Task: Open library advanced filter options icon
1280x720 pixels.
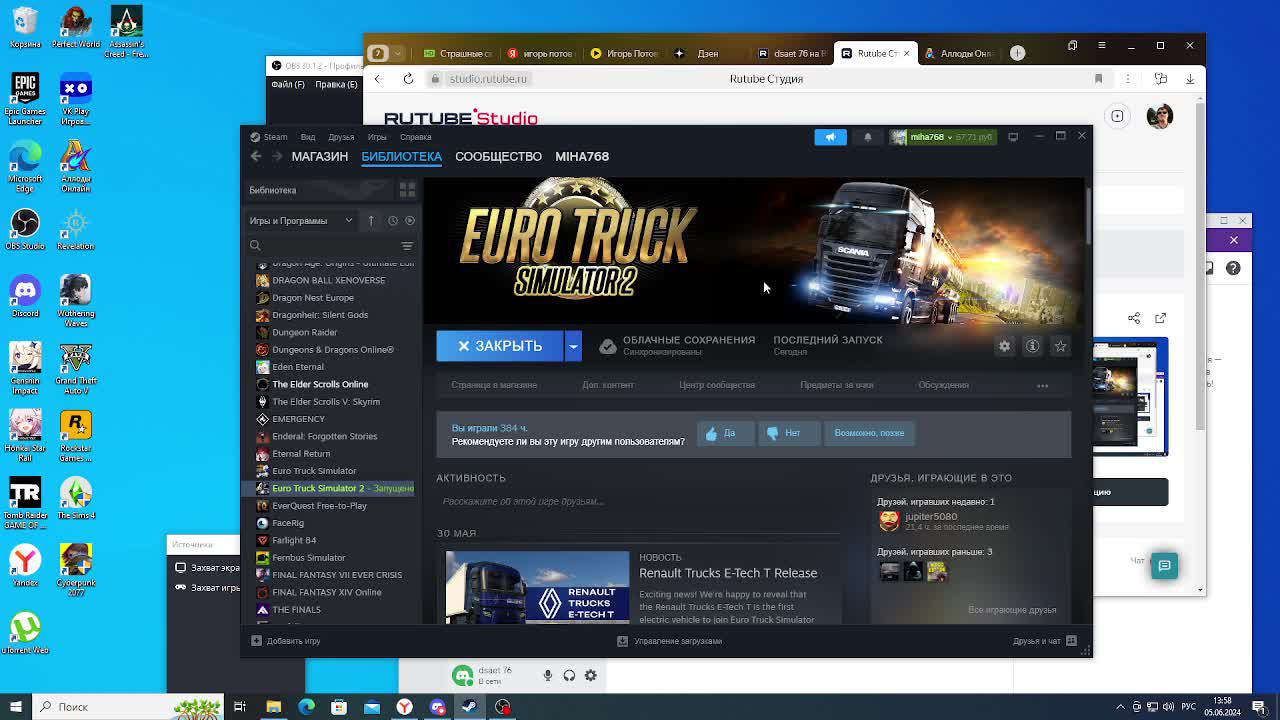Action: (407, 246)
